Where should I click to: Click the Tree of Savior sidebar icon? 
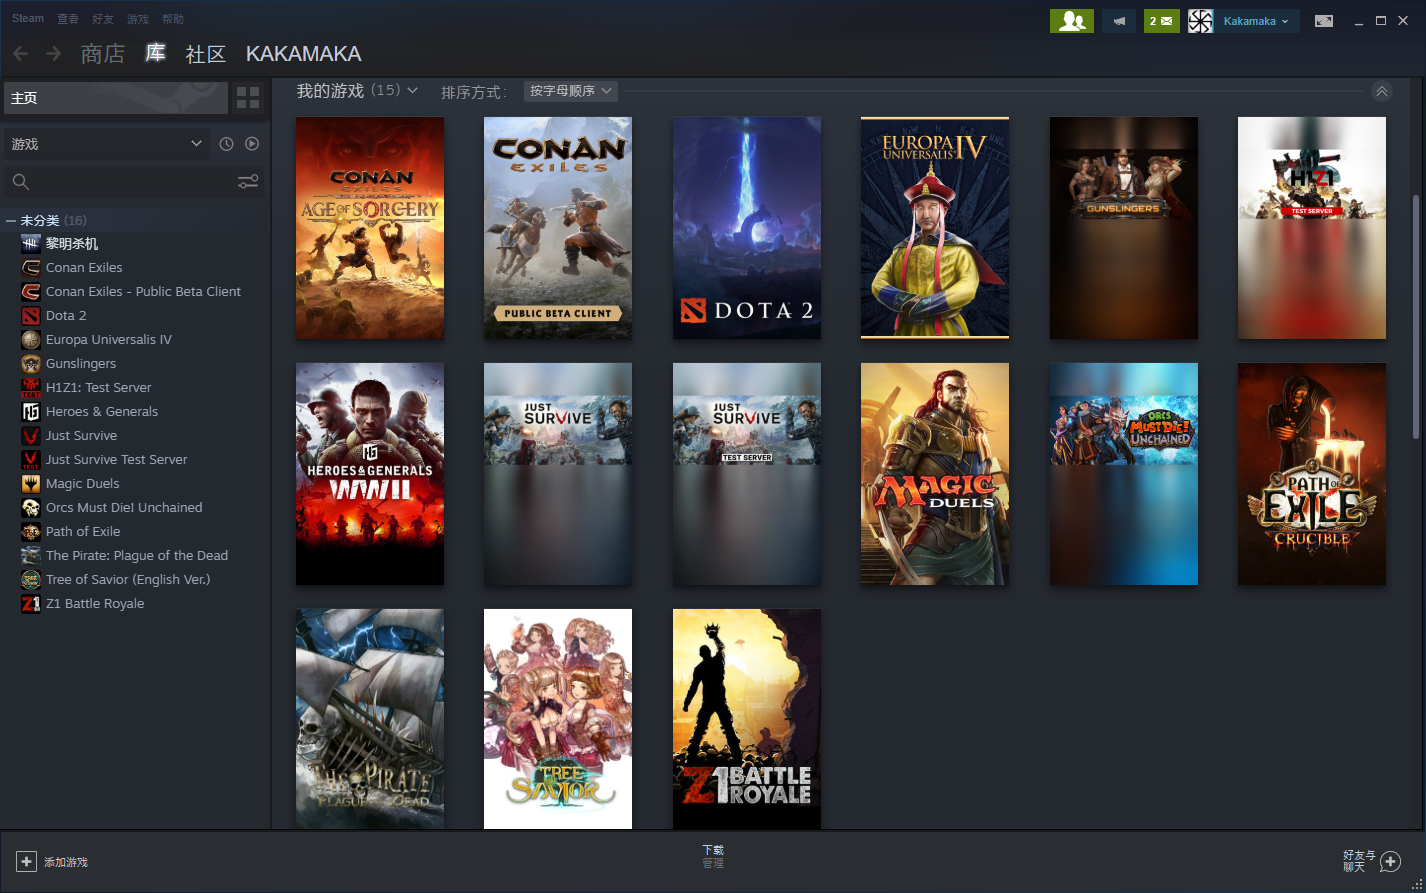tap(31, 579)
